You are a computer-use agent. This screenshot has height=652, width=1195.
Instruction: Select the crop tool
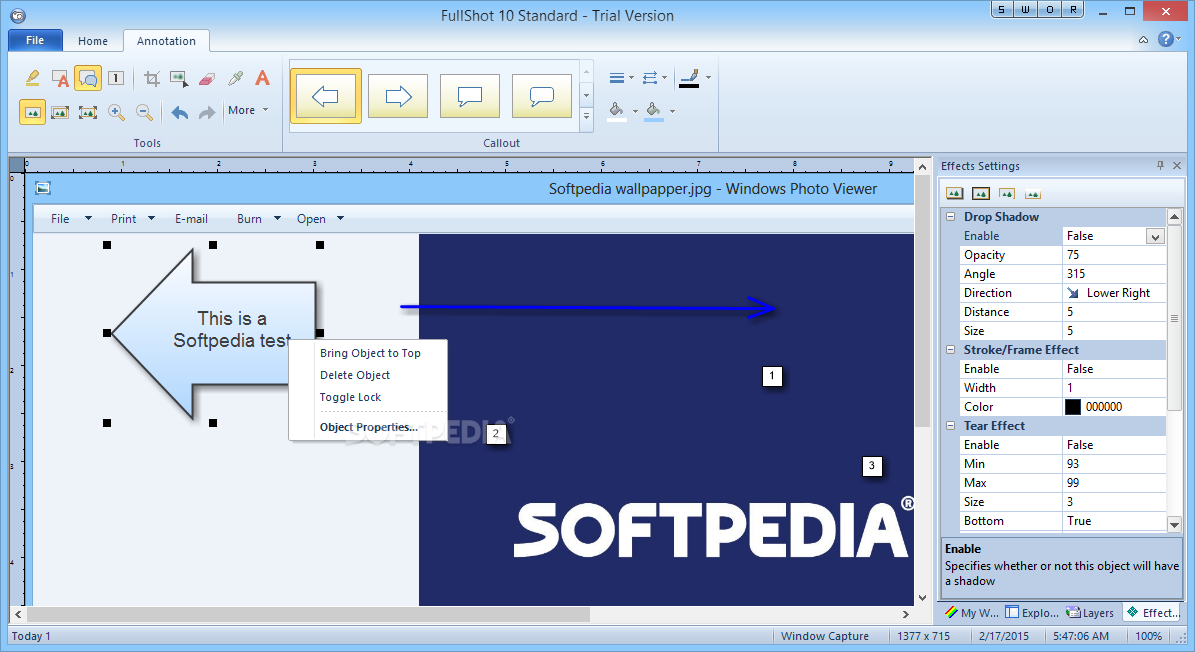tap(152, 78)
